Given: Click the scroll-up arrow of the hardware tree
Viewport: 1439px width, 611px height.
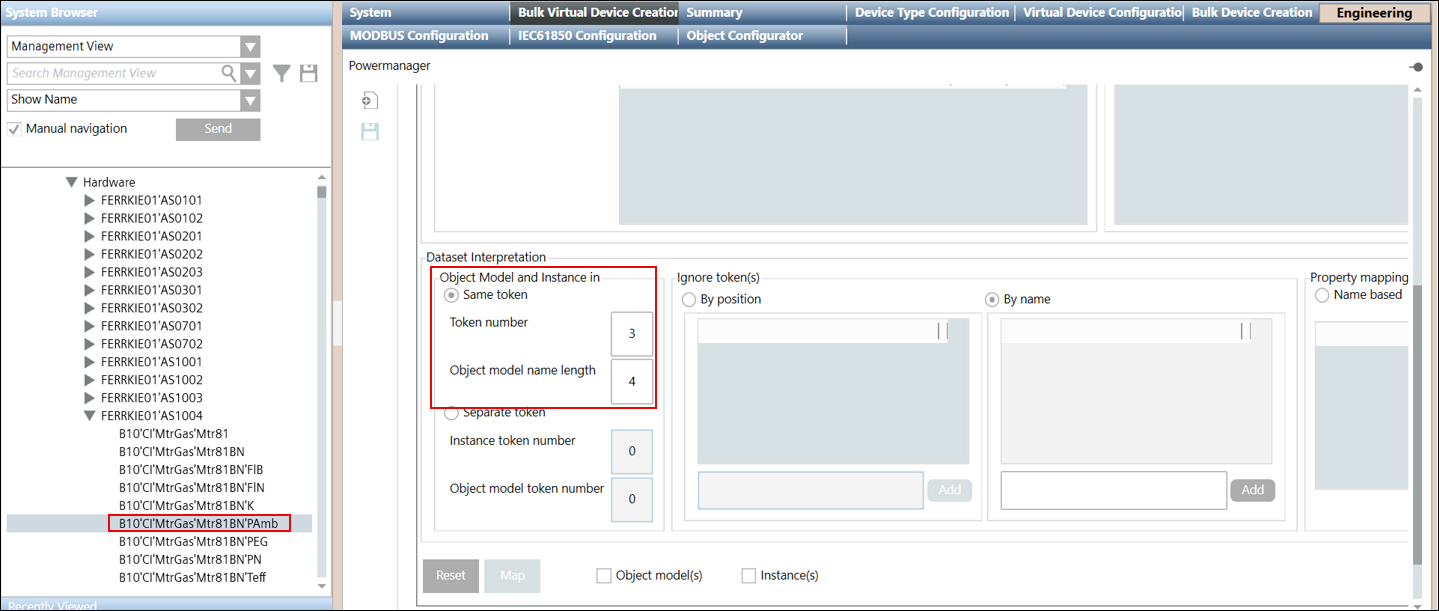Looking at the screenshot, I should coord(322,181).
